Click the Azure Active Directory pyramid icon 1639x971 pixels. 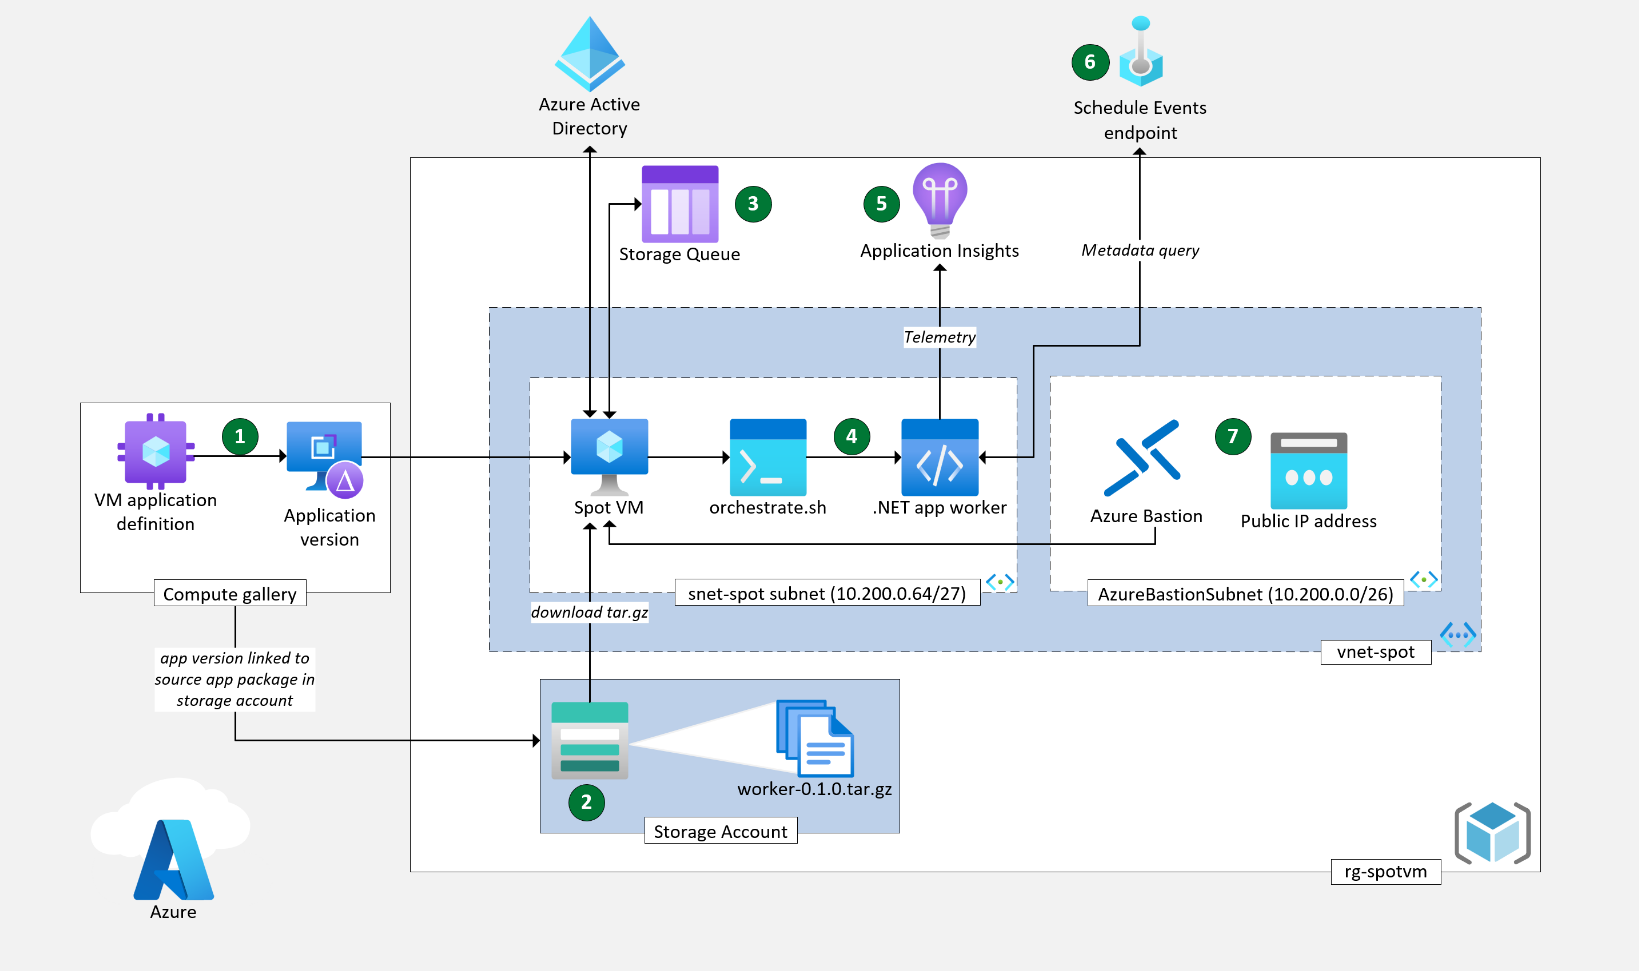[590, 54]
